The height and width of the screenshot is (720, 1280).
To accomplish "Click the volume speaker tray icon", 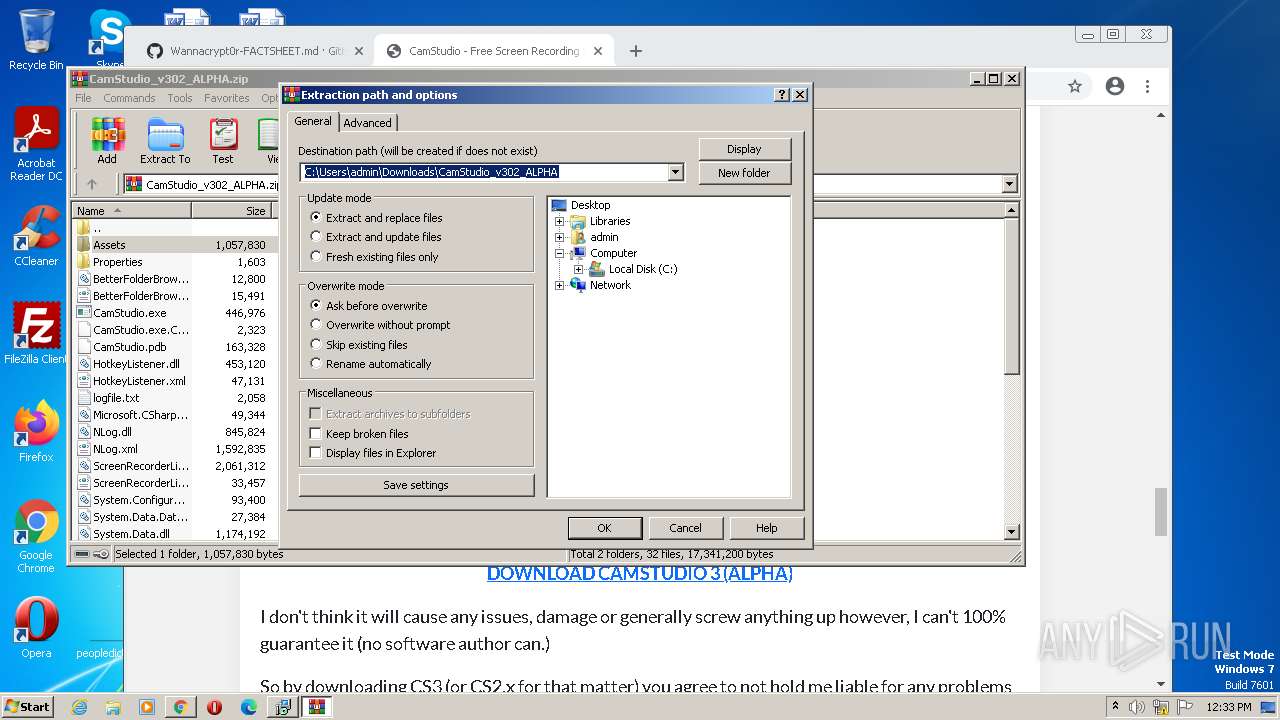I will click(x=1137, y=707).
